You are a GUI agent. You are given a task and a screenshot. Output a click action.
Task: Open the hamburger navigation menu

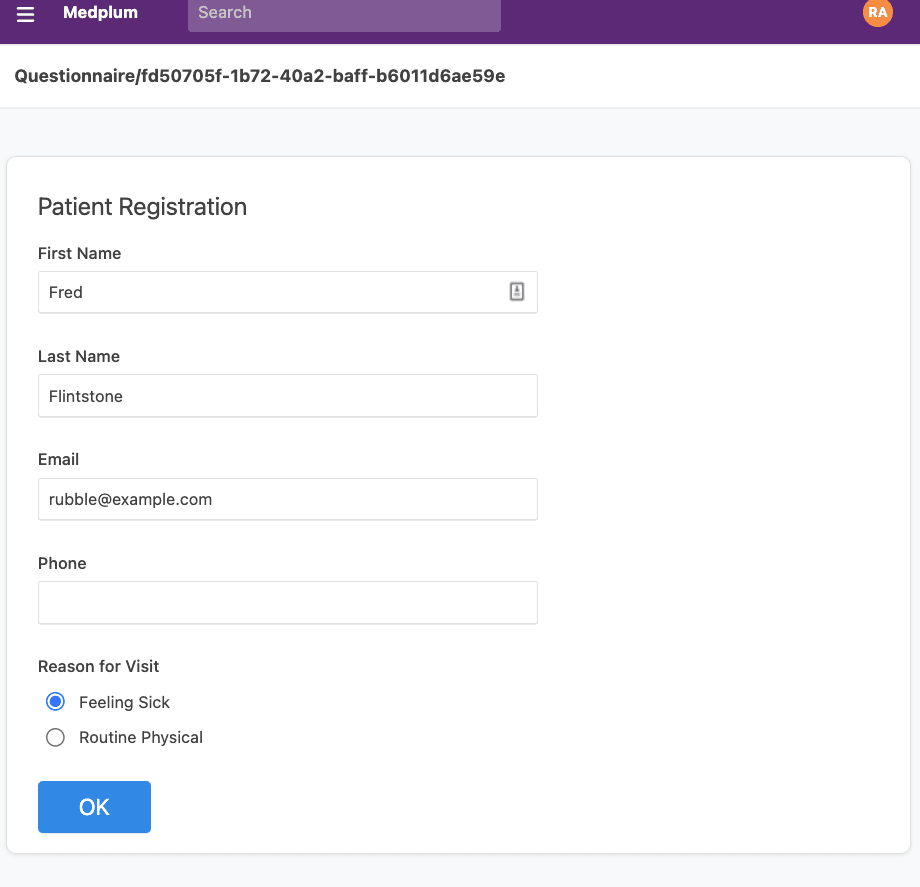click(25, 13)
